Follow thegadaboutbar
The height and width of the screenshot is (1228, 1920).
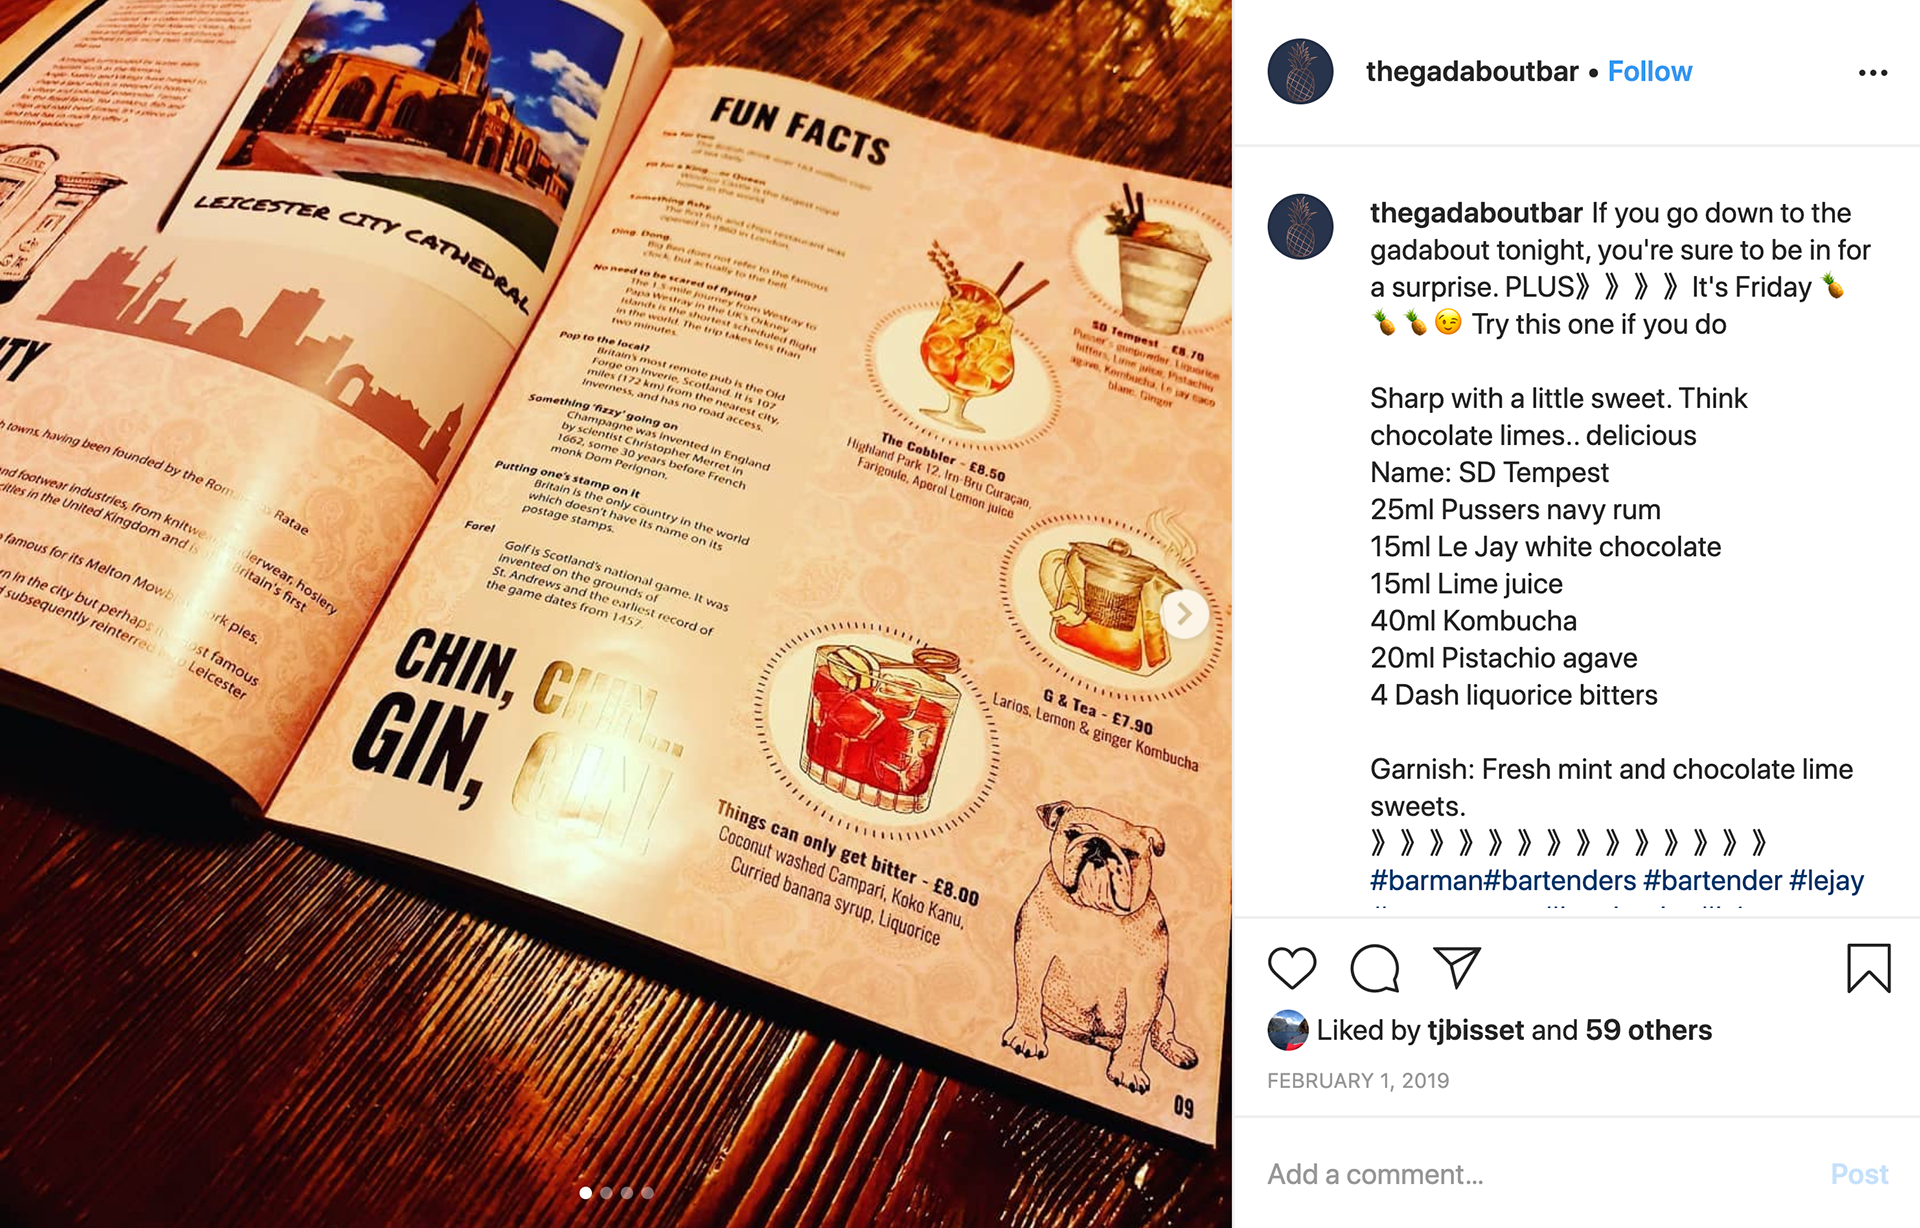click(1649, 72)
